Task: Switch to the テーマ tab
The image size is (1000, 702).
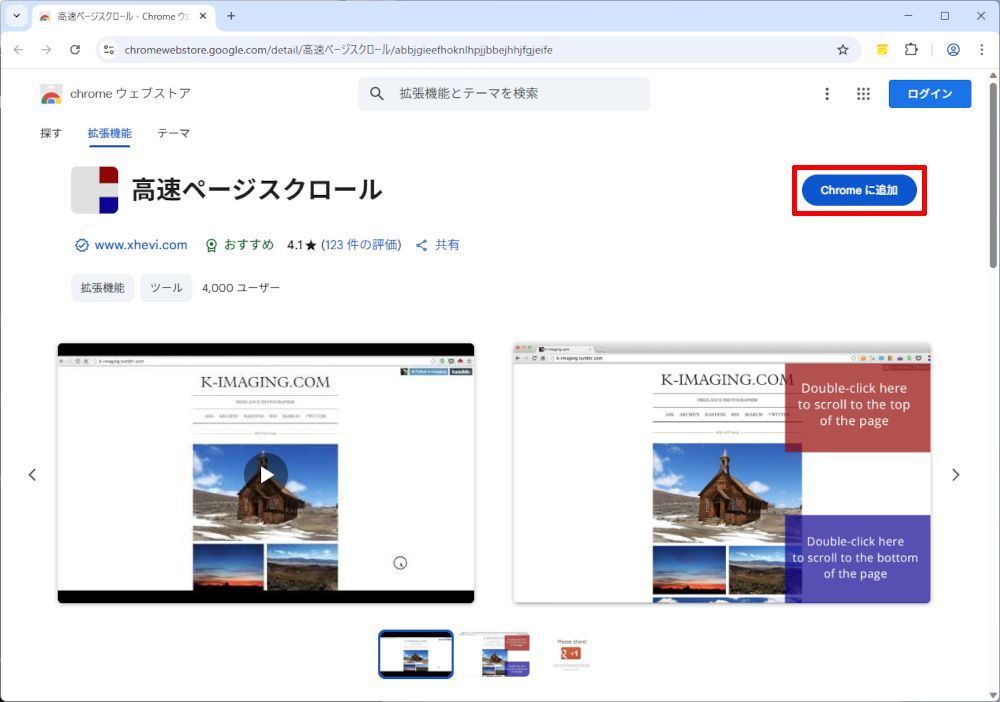Action: pos(173,133)
